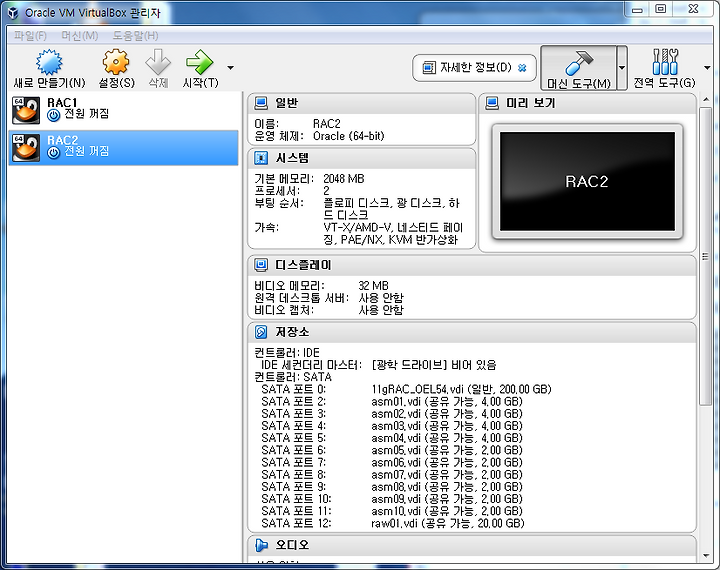Click the RAC1 OS penguin icon
The width and height of the screenshot is (720, 570).
[x=26, y=110]
